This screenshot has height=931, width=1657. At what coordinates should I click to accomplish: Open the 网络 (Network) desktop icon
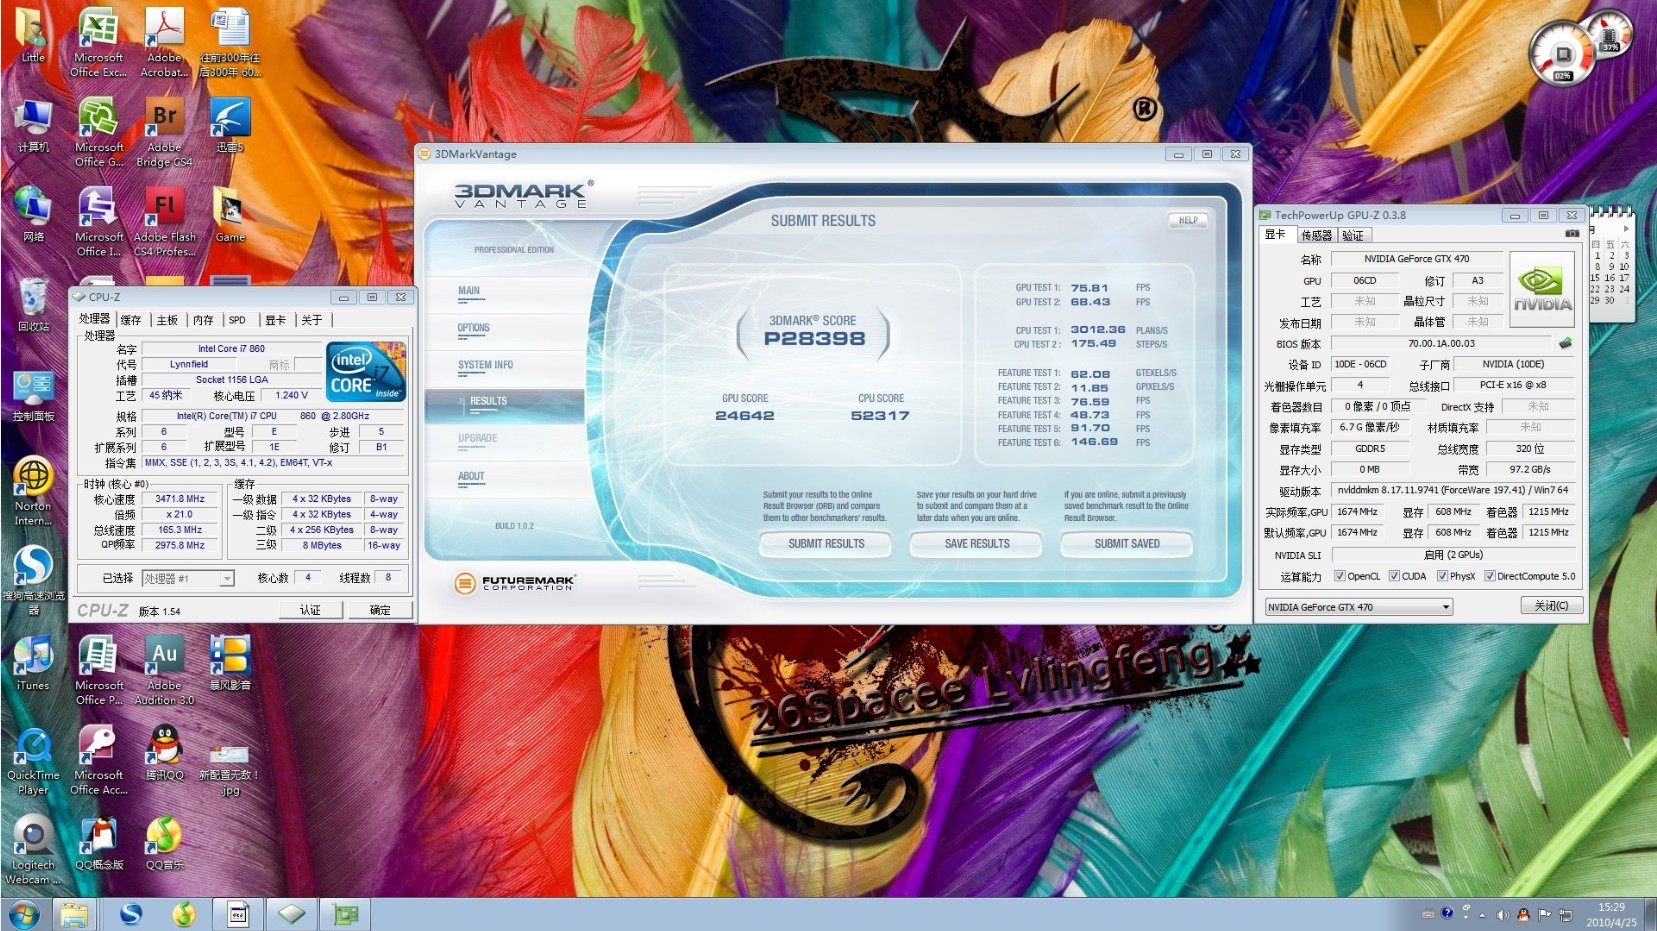pos(33,215)
